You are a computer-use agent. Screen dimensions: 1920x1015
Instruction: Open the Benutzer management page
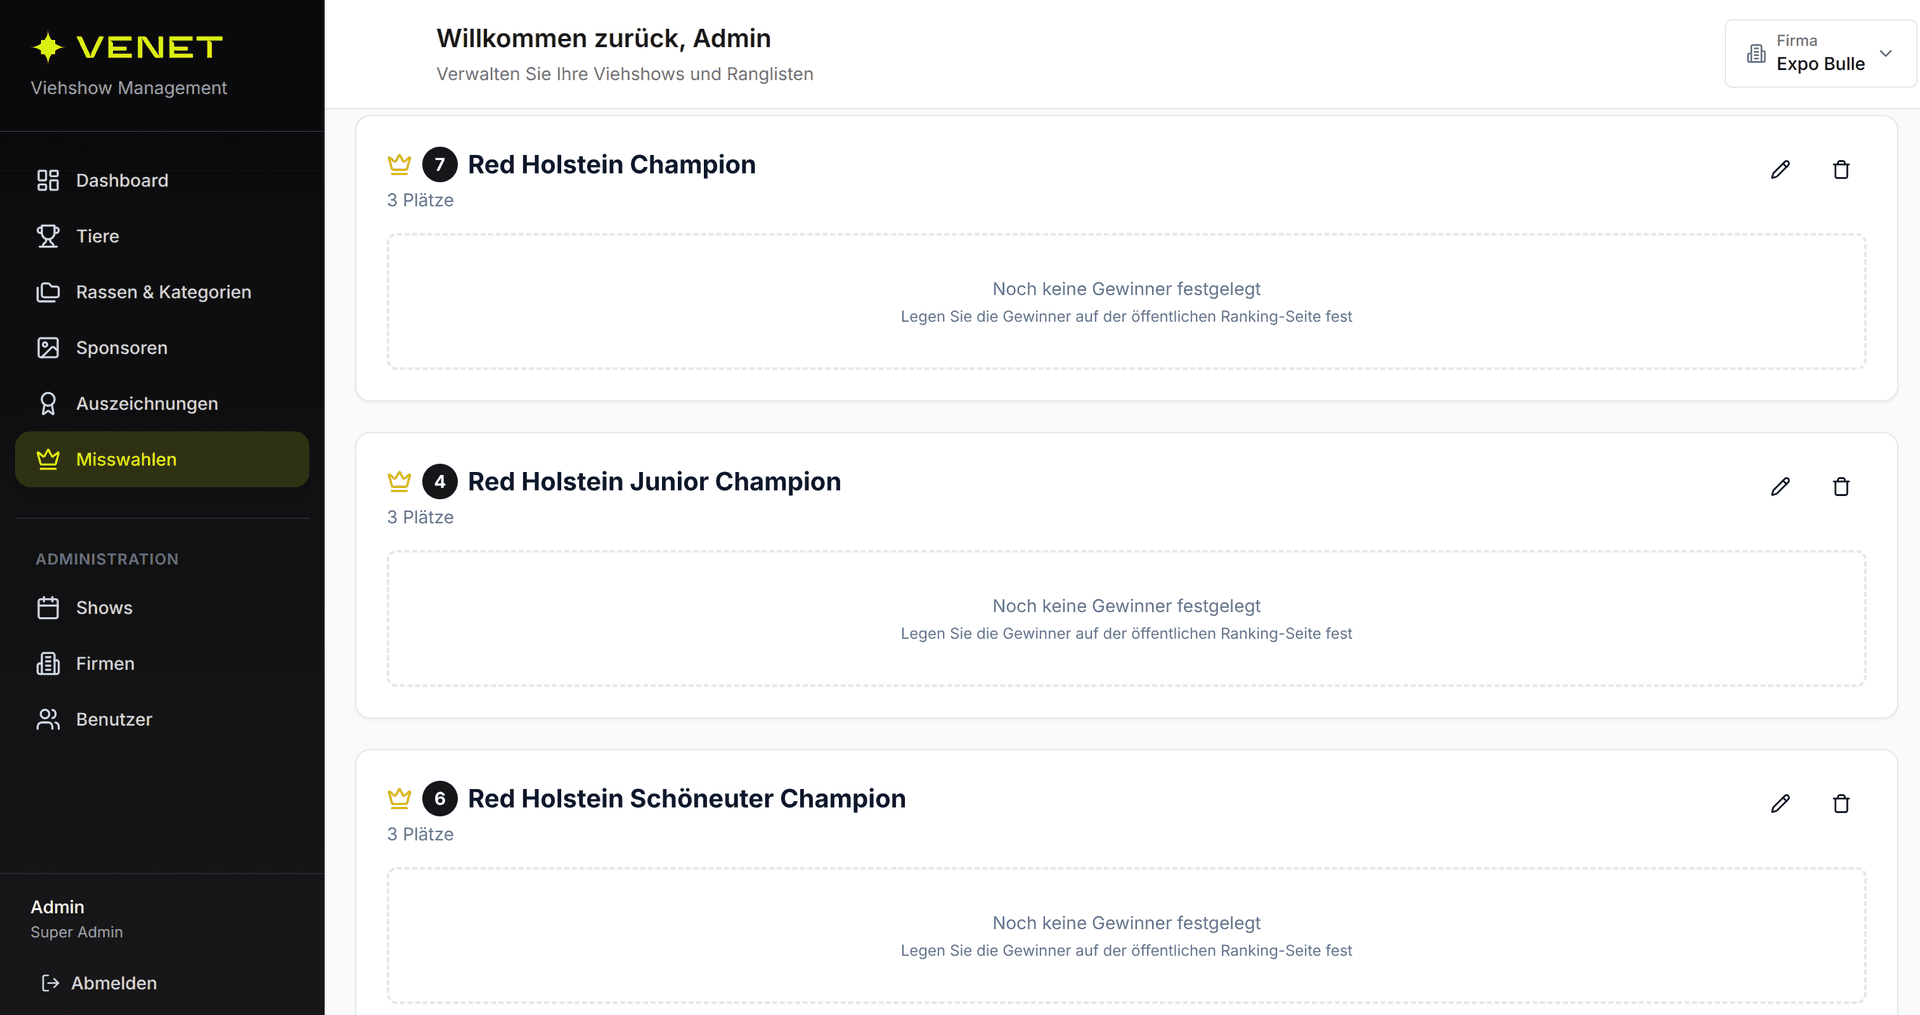[x=114, y=720]
